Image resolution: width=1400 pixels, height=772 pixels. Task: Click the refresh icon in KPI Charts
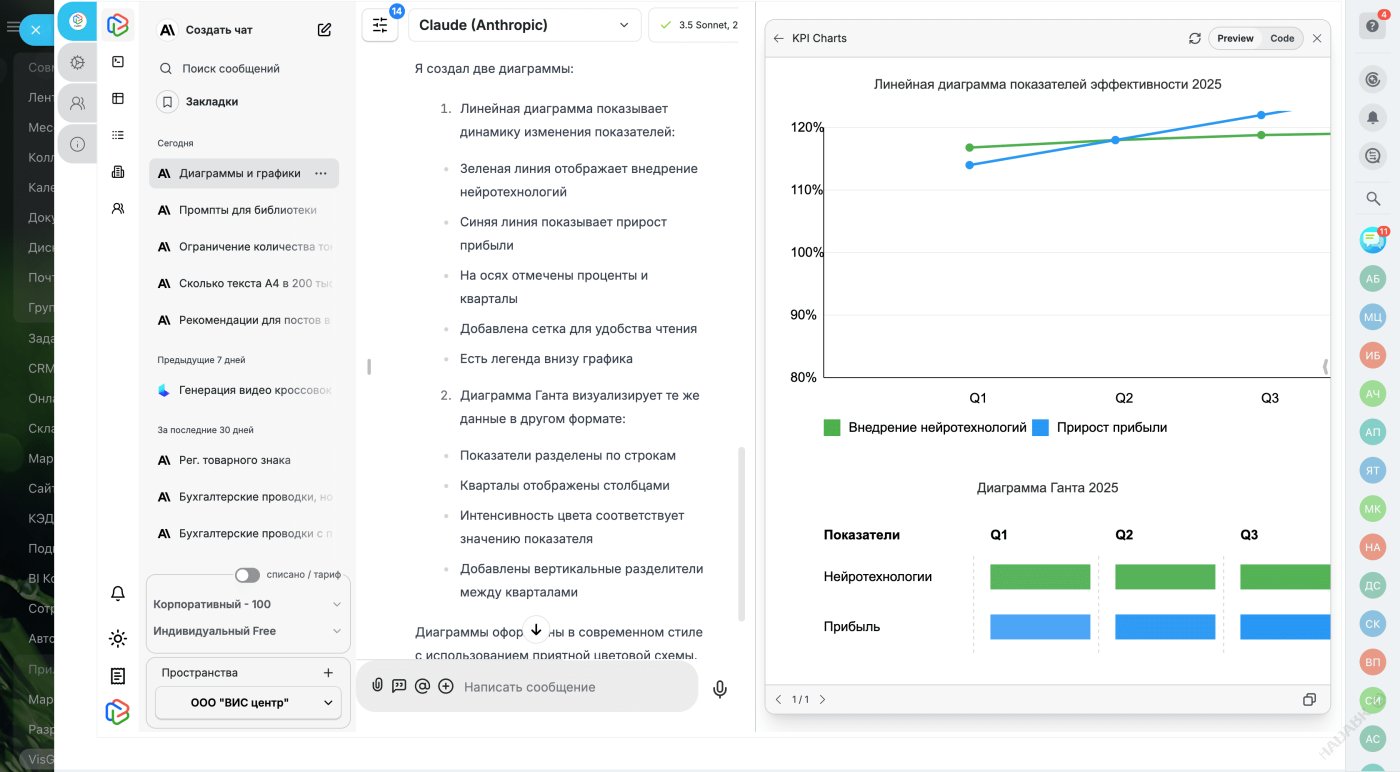pos(1194,38)
